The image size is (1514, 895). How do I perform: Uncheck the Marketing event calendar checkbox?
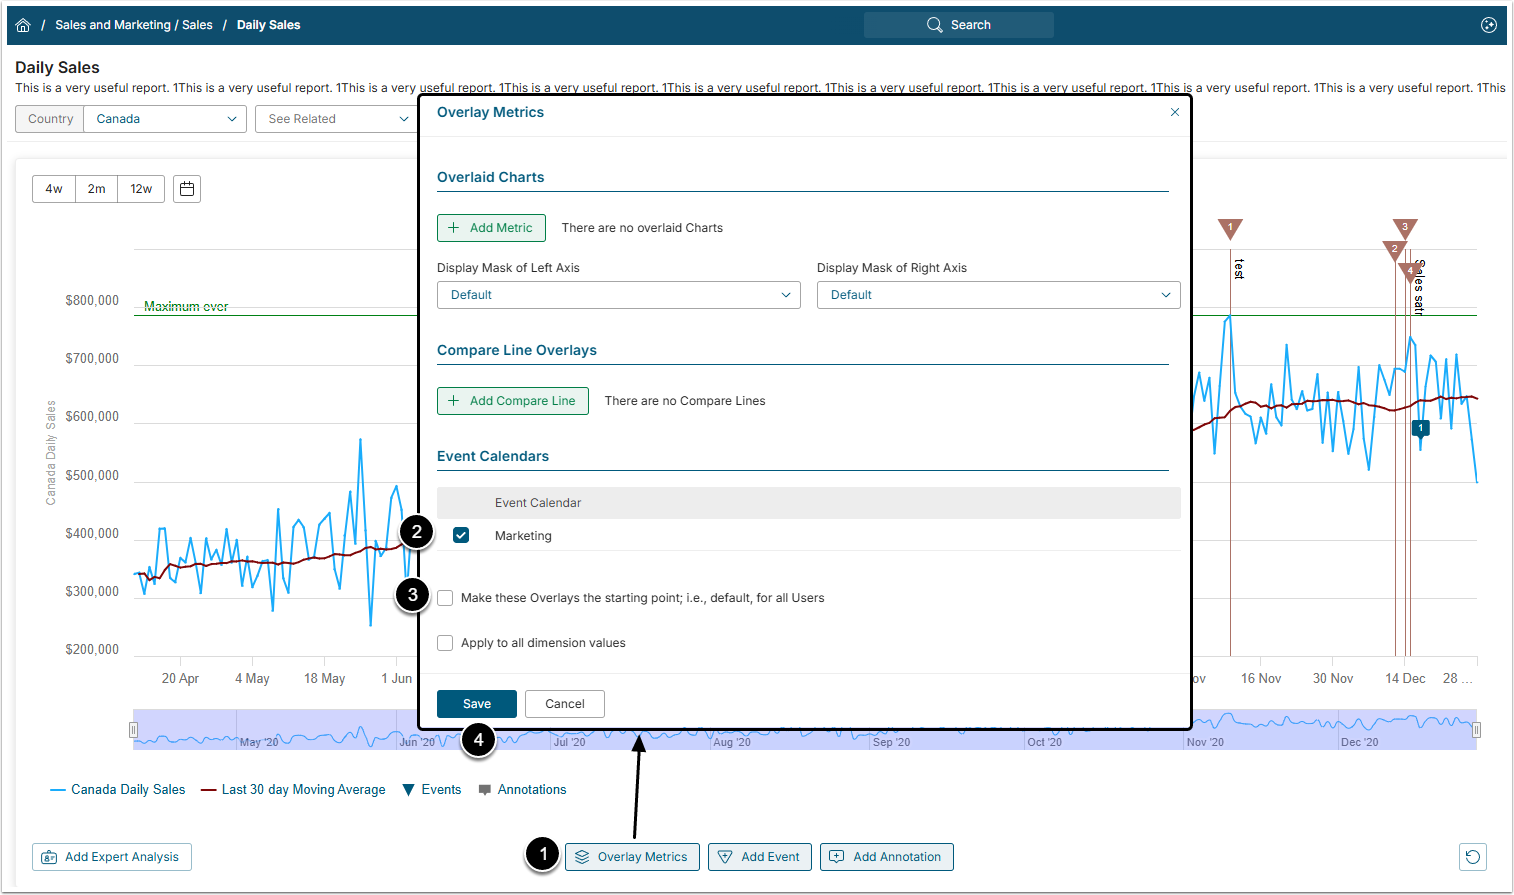pos(461,535)
